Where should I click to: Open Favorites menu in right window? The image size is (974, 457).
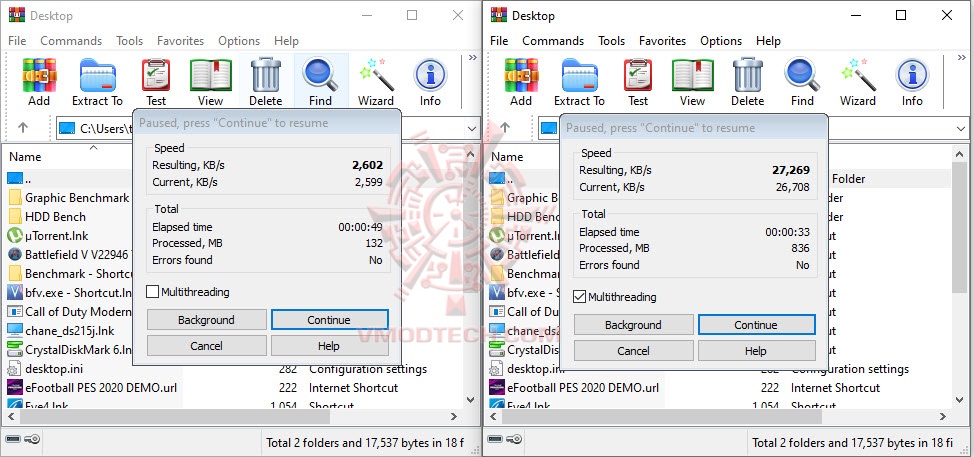(662, 41)
